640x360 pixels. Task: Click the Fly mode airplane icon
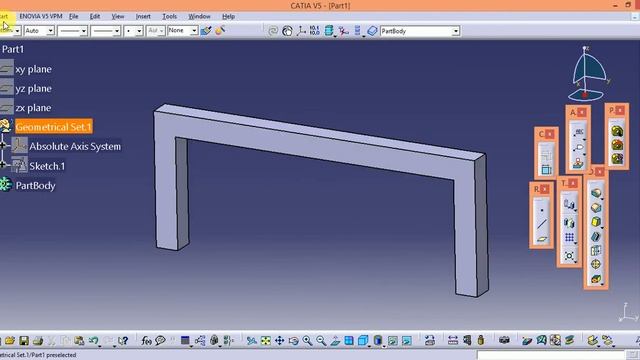251,340
